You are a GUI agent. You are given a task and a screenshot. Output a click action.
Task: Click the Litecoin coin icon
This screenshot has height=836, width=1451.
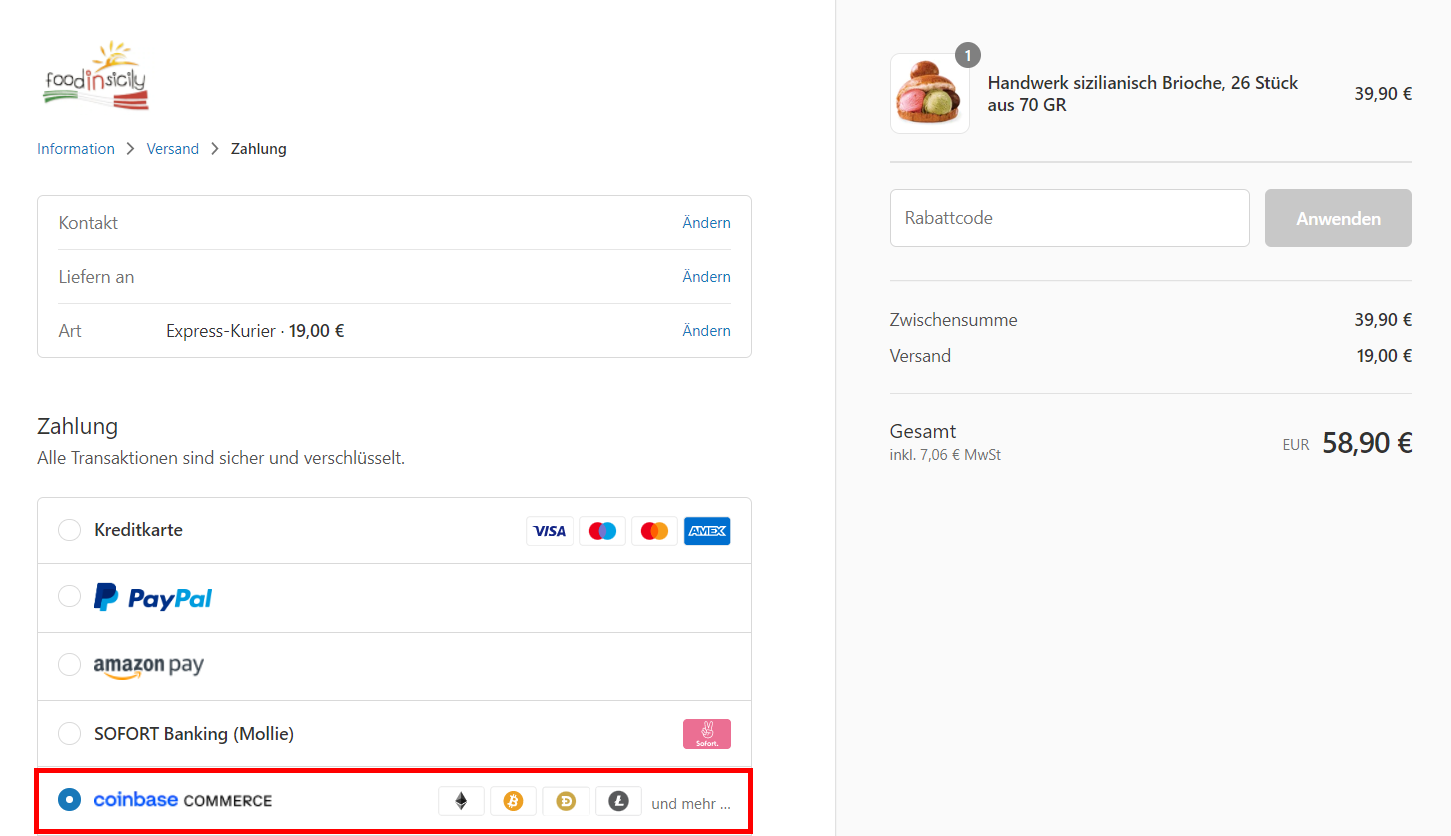point(618,801)
